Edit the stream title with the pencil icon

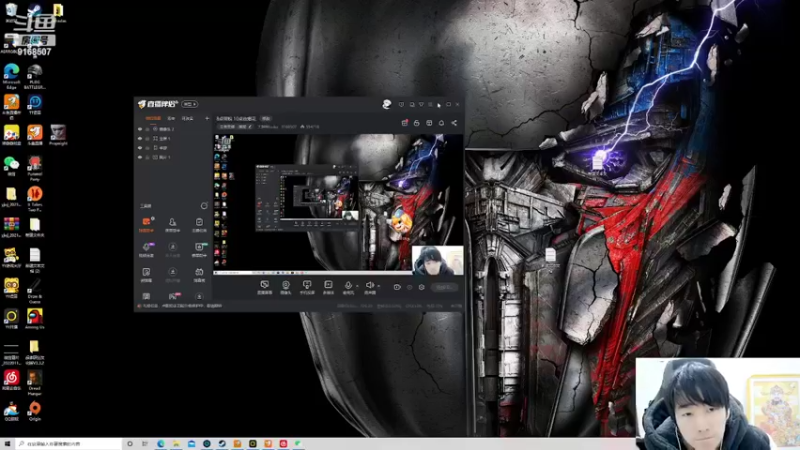click(x=250, y=127)
